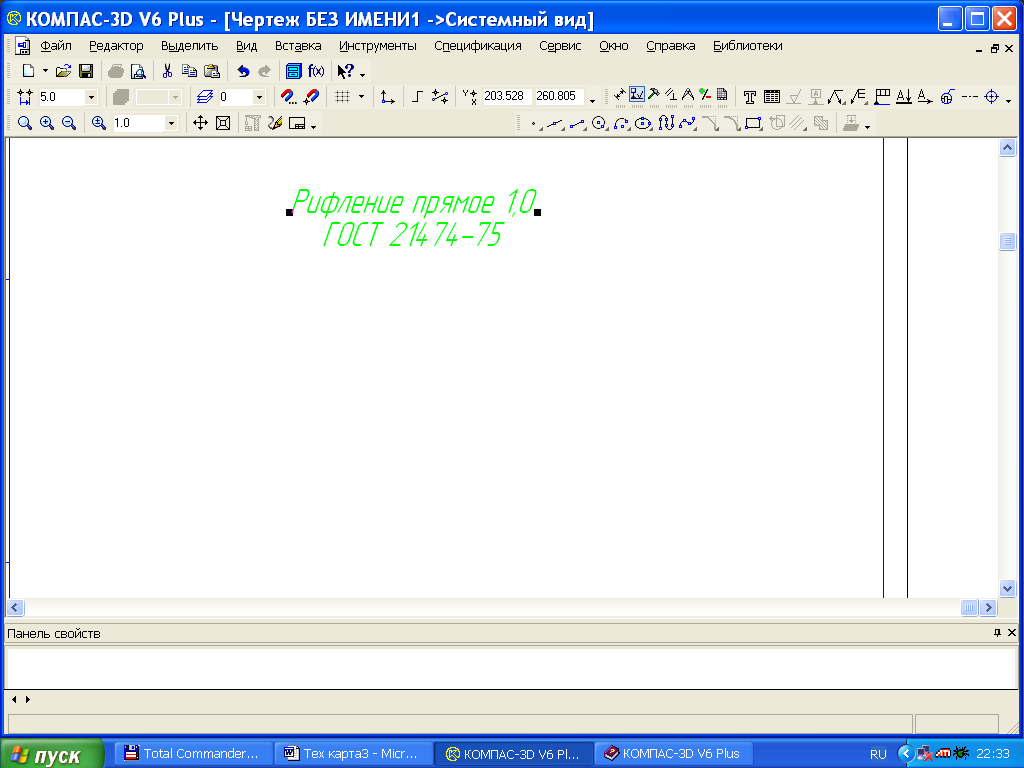Select the axial dash-dot line tool

tap(970, 97)
